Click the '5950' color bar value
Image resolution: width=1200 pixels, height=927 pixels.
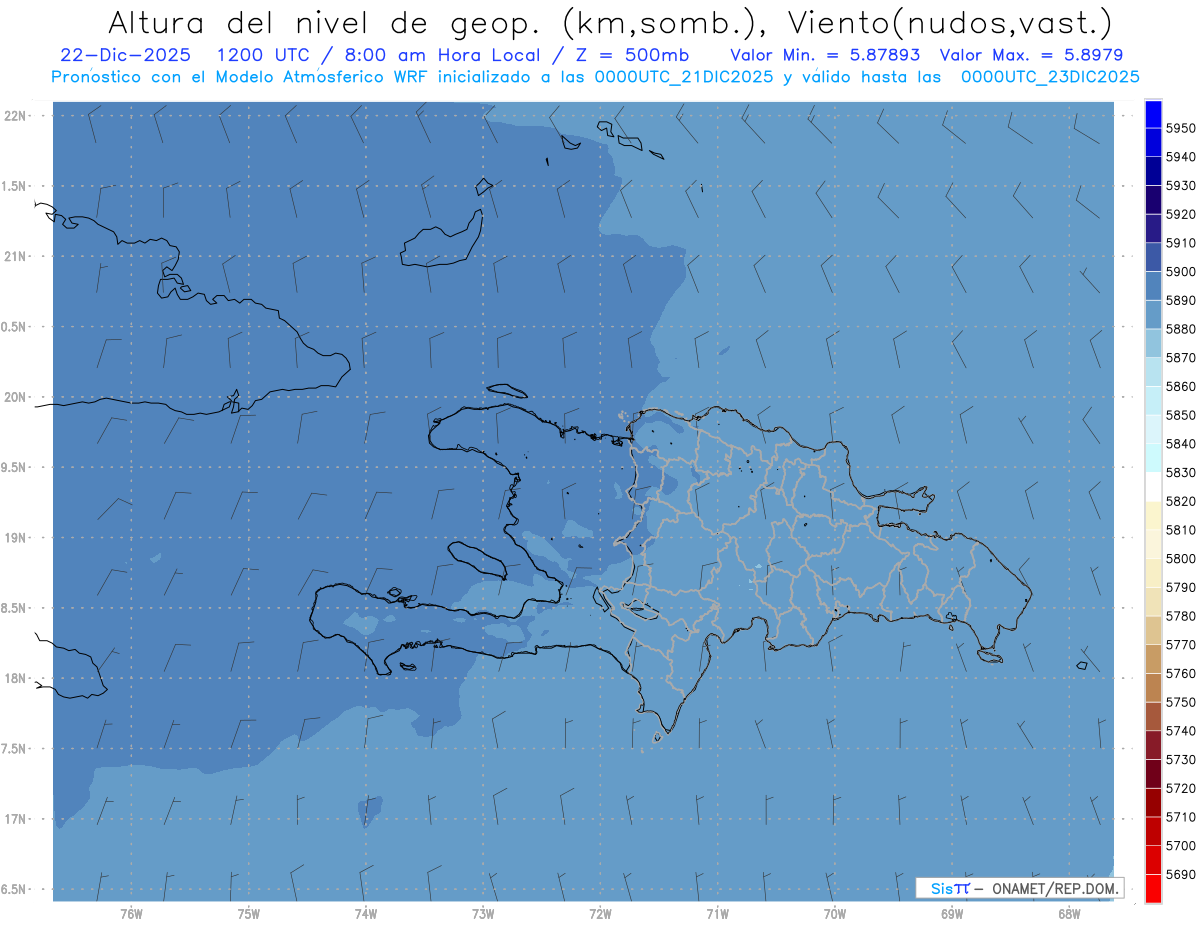click(x=1180, y=128)
